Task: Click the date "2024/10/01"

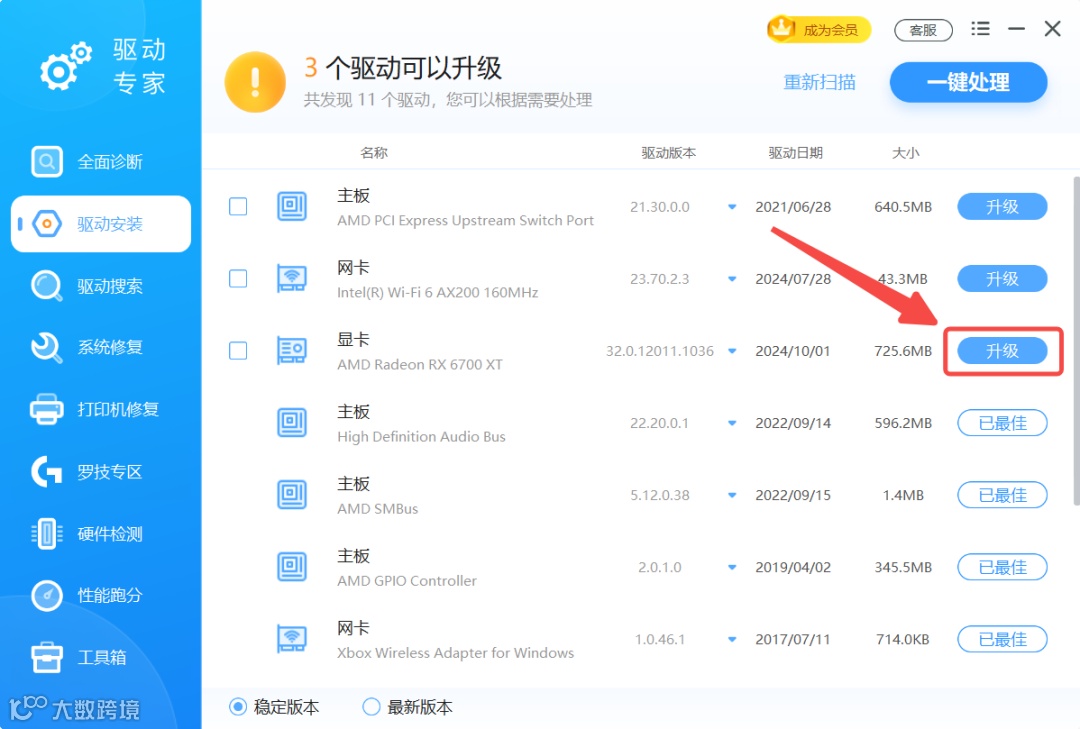Action: [793, 351]
